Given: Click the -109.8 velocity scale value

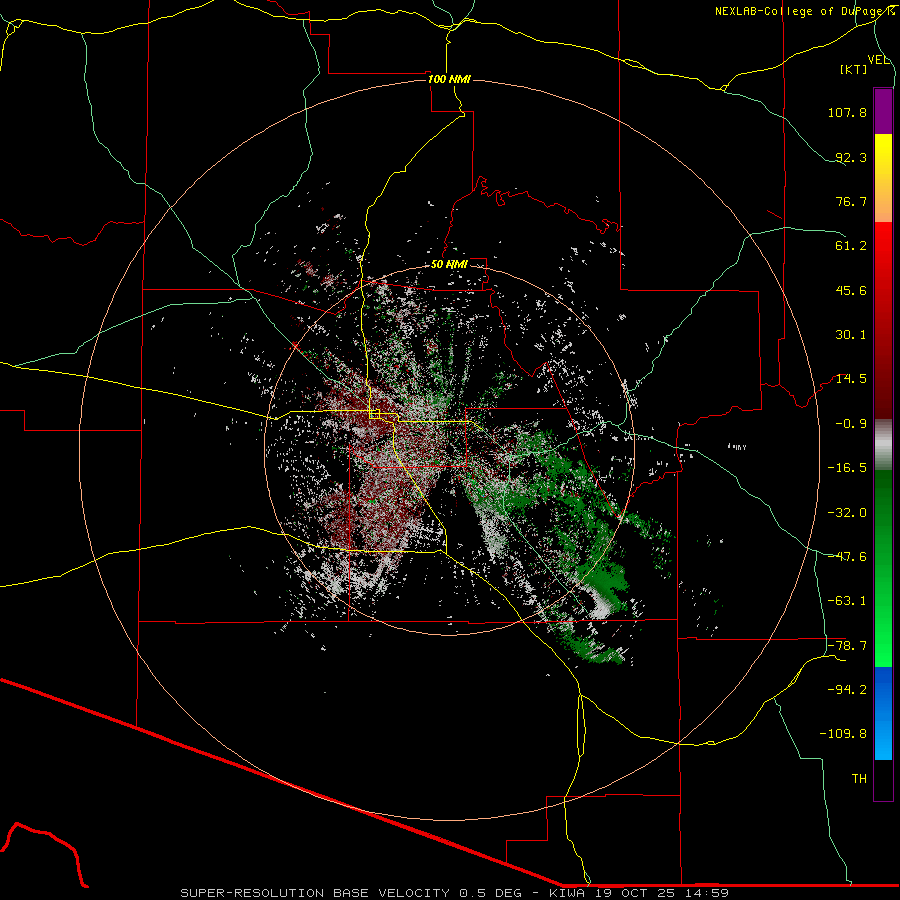Looking at the screenshot, I should click(843, 734).
